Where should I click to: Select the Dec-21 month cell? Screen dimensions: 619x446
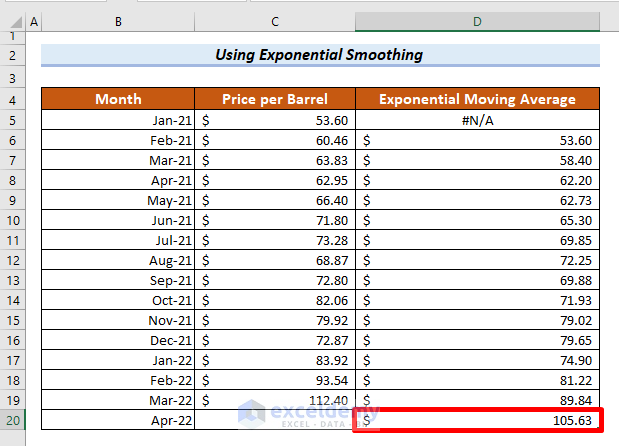click(118, 340)
